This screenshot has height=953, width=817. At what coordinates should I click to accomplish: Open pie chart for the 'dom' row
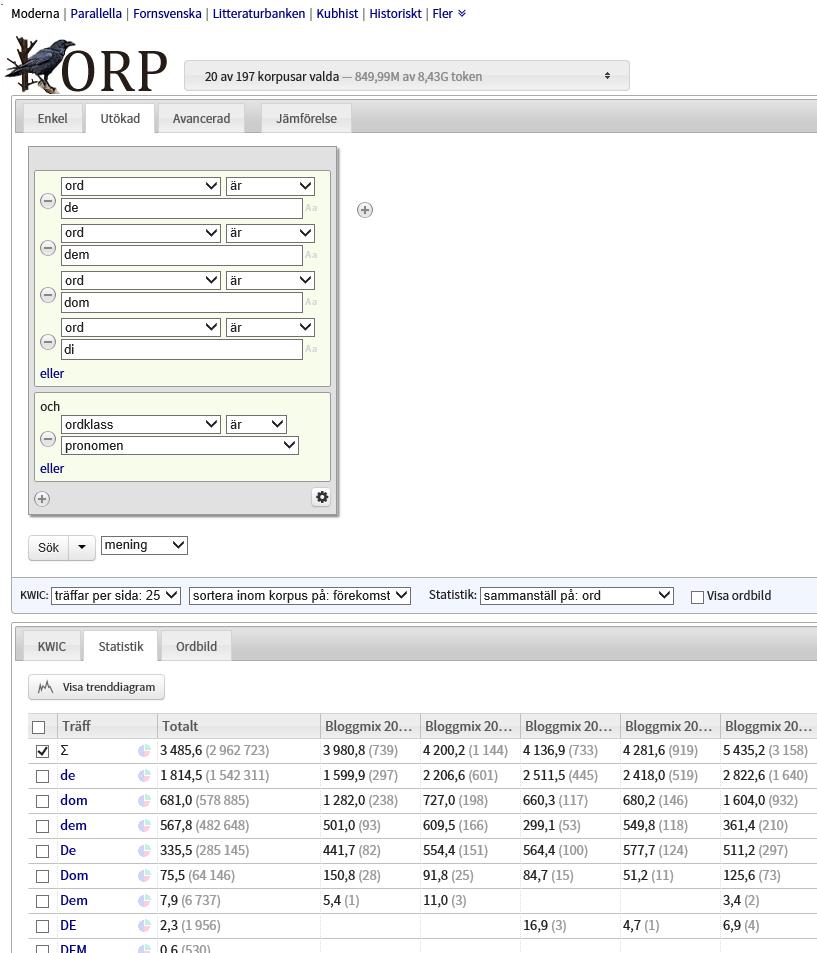(144, 800)
